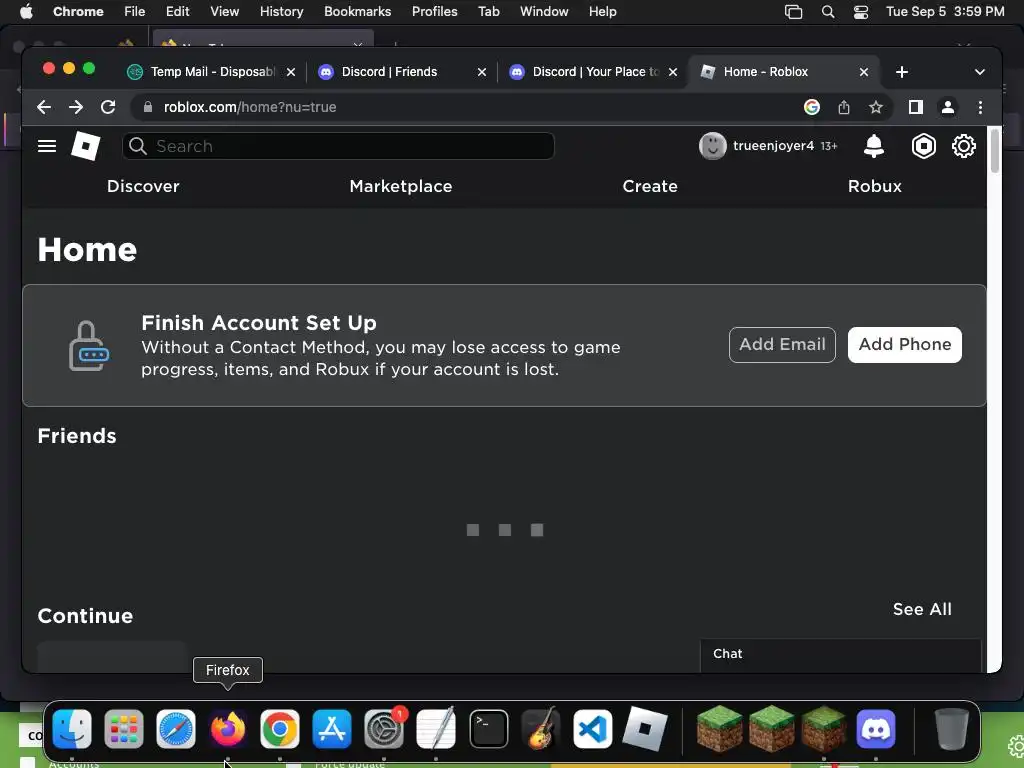Switch to the Discord | Friends tab
The width and height of the screenshot is (1024, 768).
pos(402,72)
